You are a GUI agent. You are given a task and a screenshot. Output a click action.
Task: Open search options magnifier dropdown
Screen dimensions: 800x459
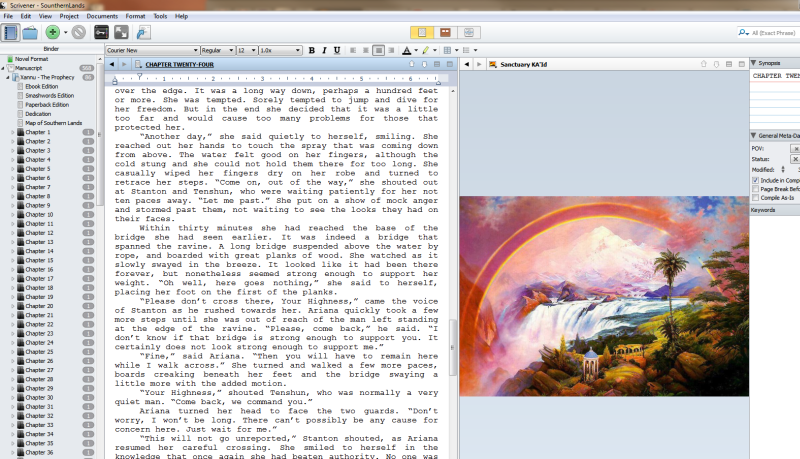pyautogui.click(x=743, y=33)
